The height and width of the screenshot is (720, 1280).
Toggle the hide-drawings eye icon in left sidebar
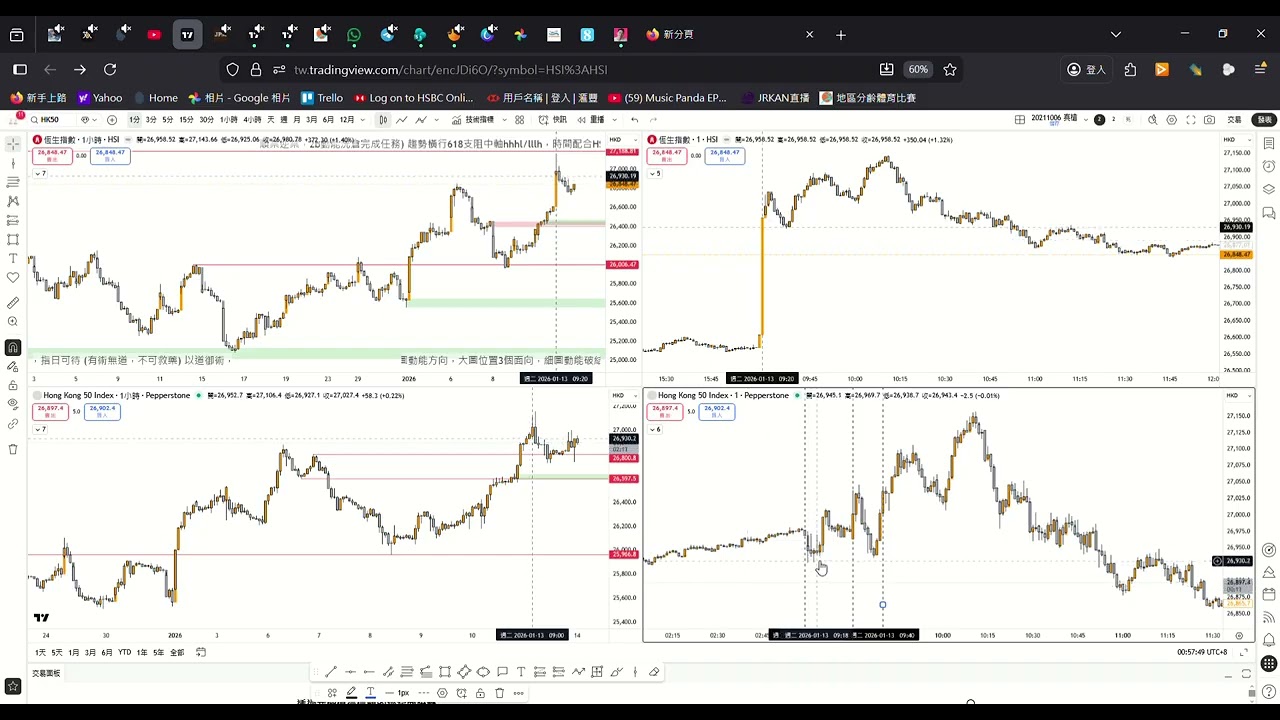pyautogui.click(x=13, y=404)
